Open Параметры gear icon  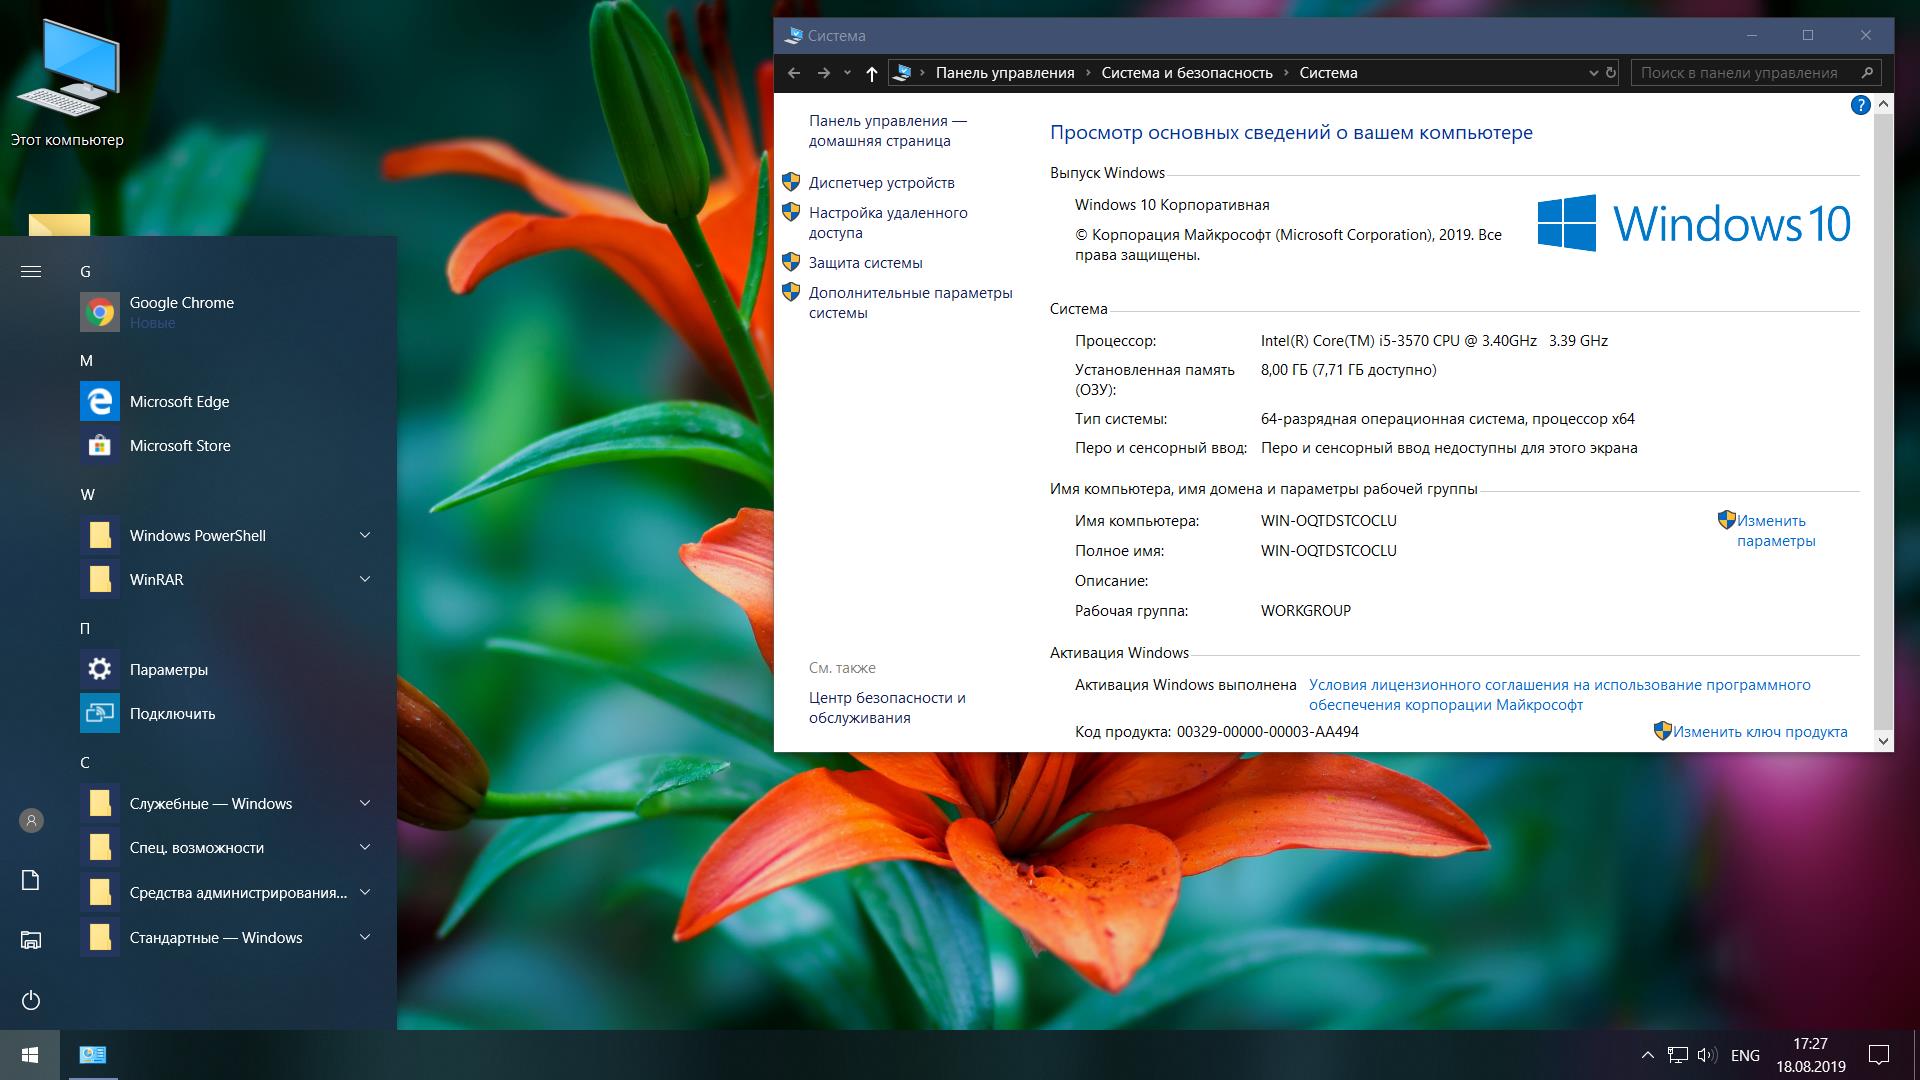coord(100,669)
